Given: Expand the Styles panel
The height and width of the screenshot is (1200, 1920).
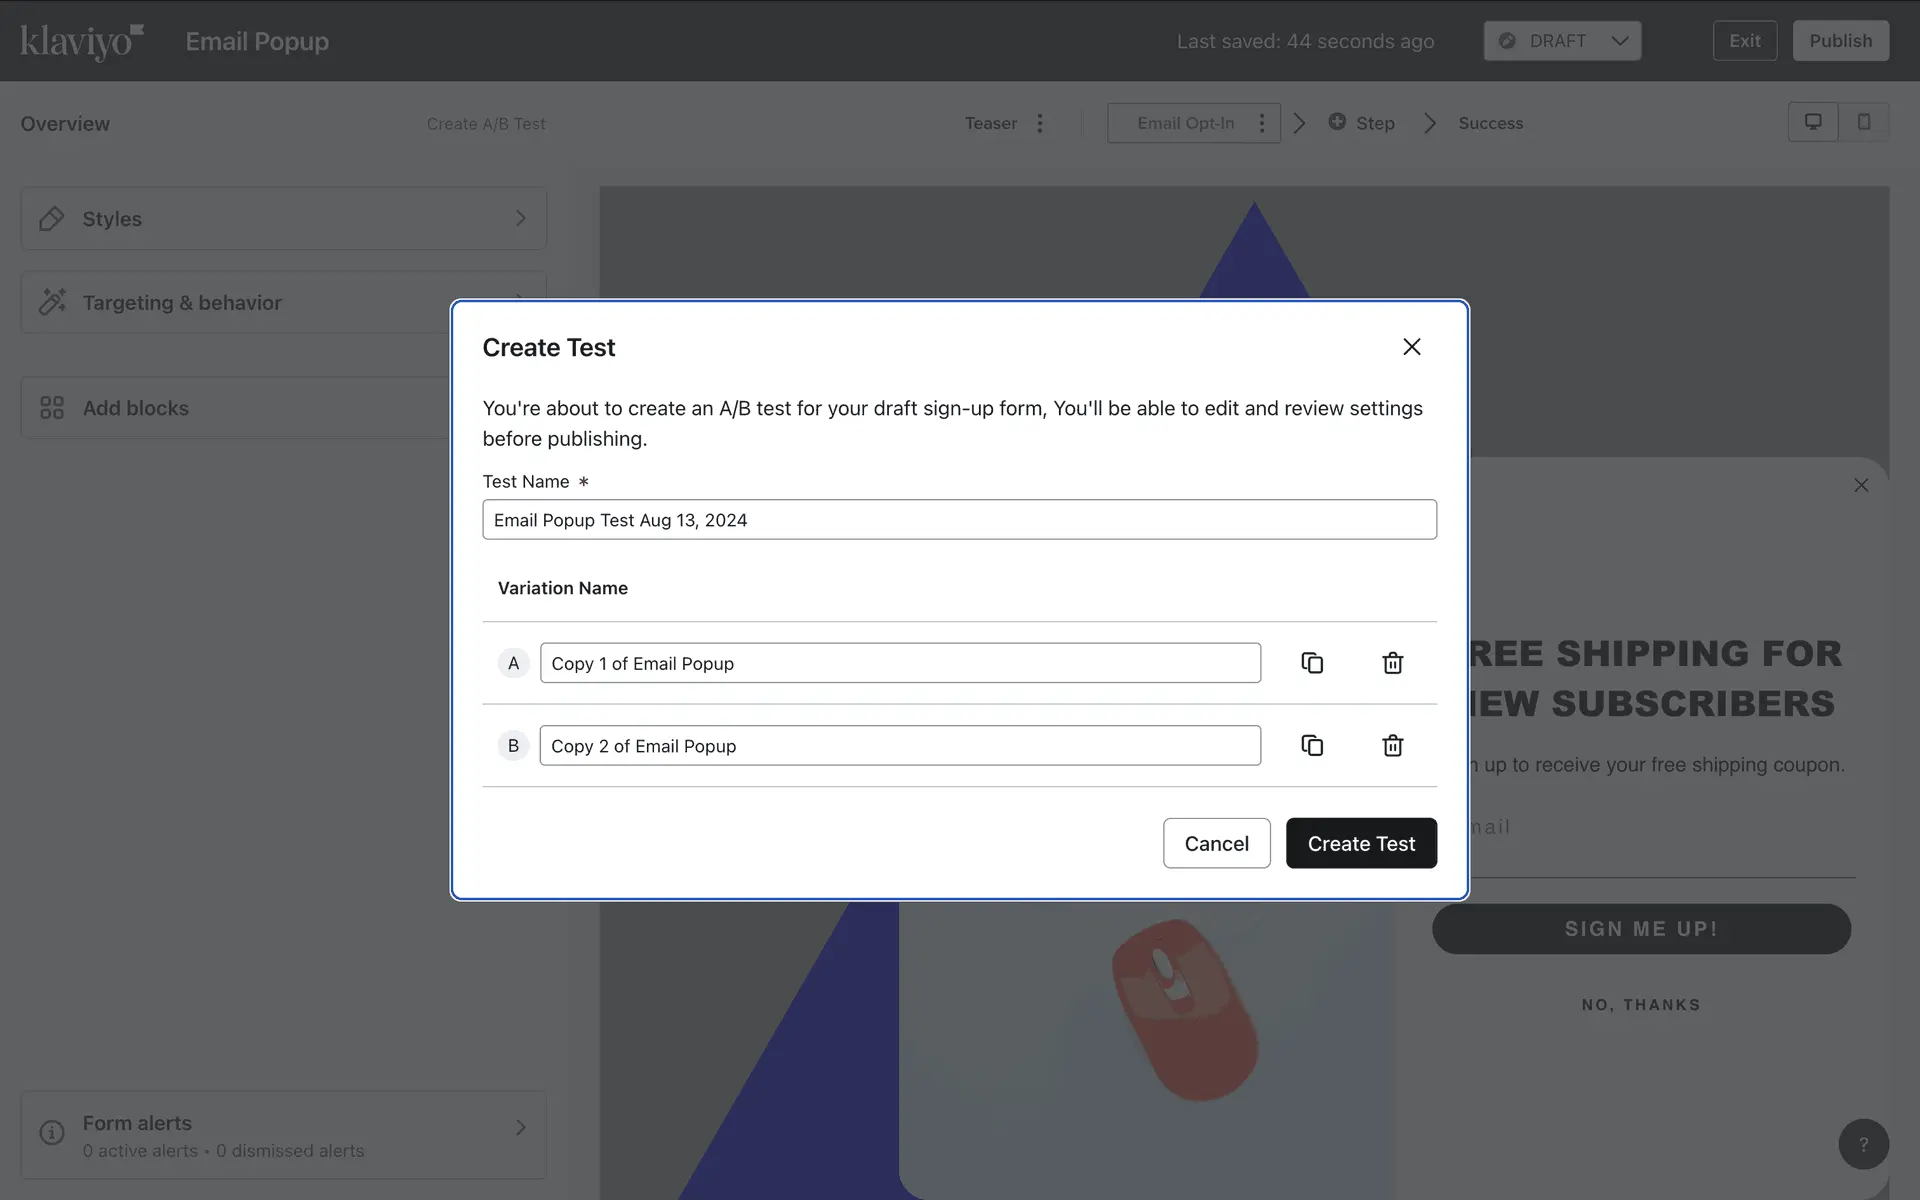Looking at the screenshot, I should [284, 218].
